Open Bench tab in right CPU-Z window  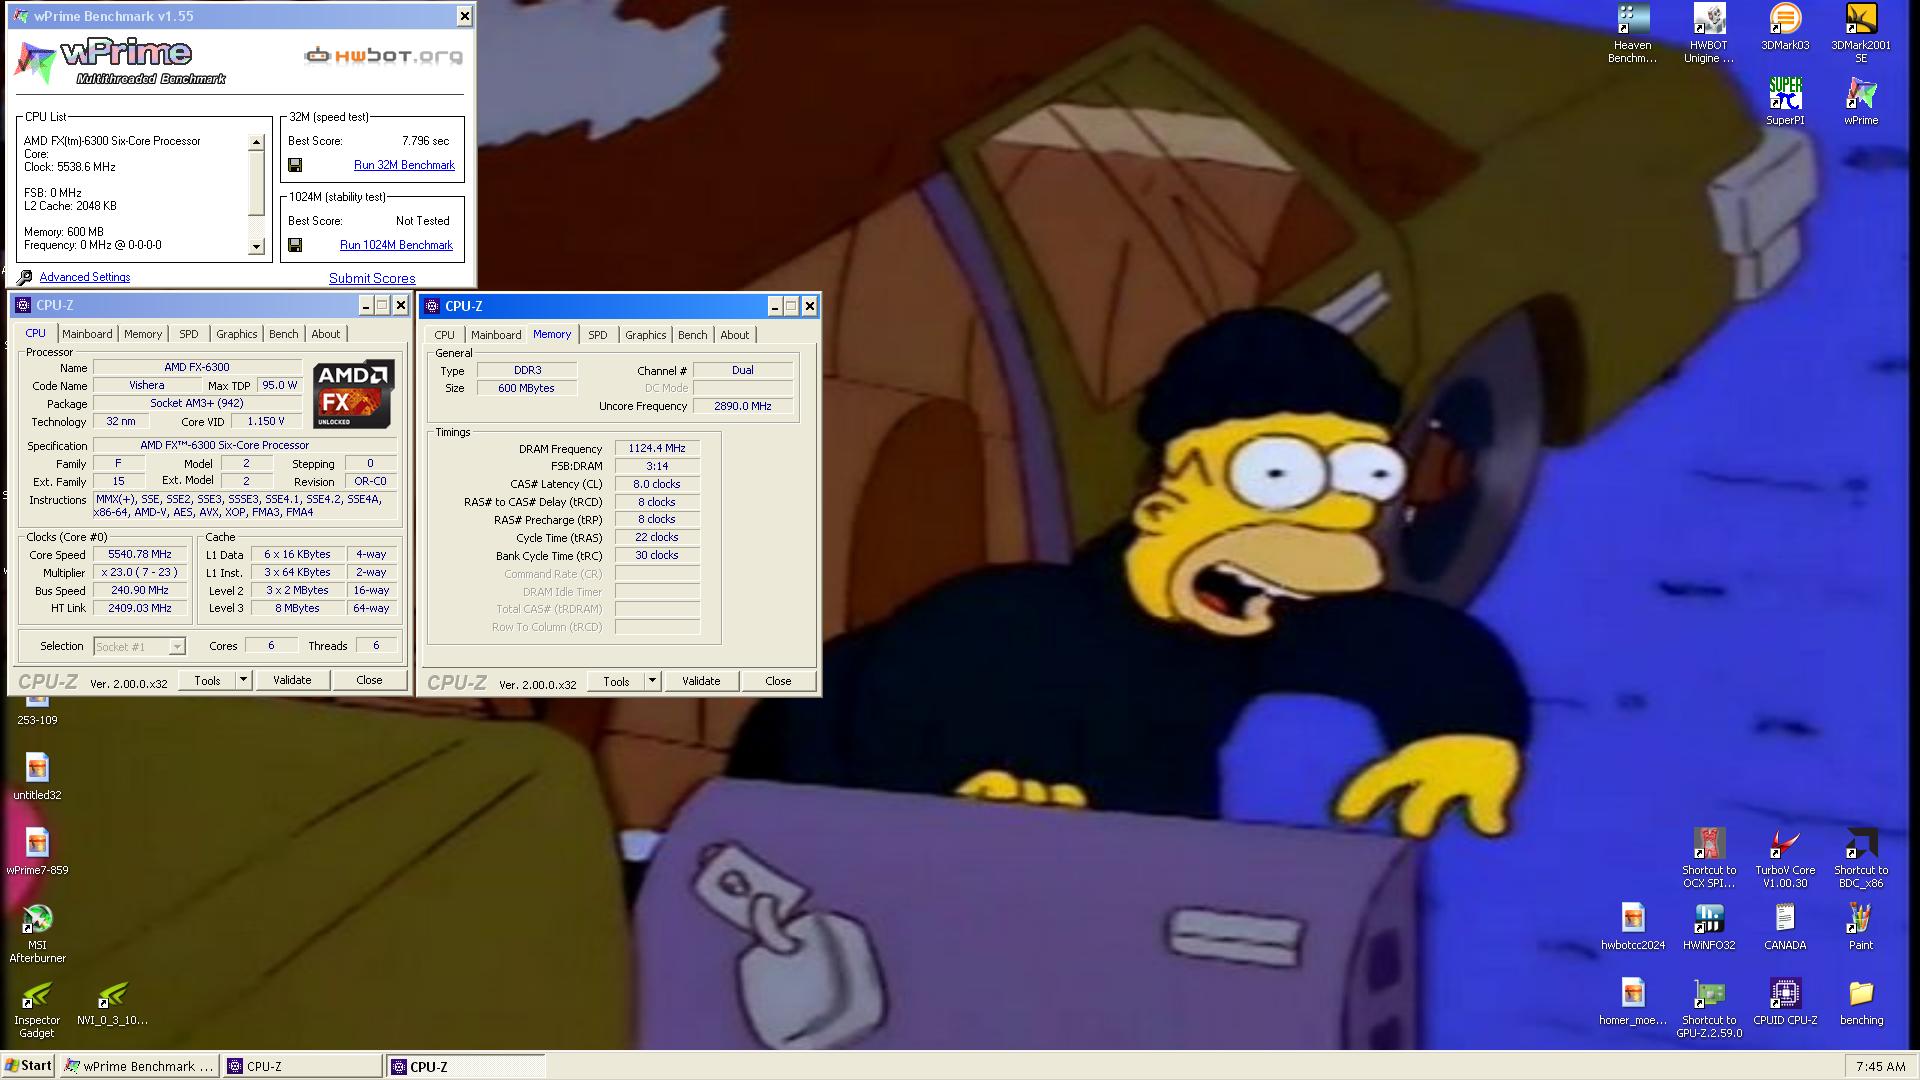[693, 335]
